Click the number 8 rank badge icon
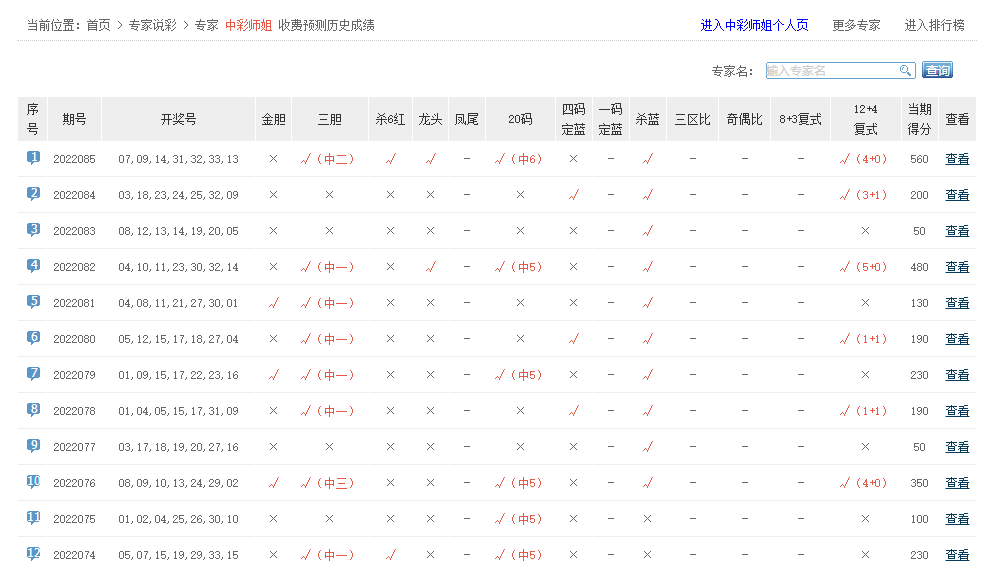Screen dimensions: 991x566 [33, 410]
